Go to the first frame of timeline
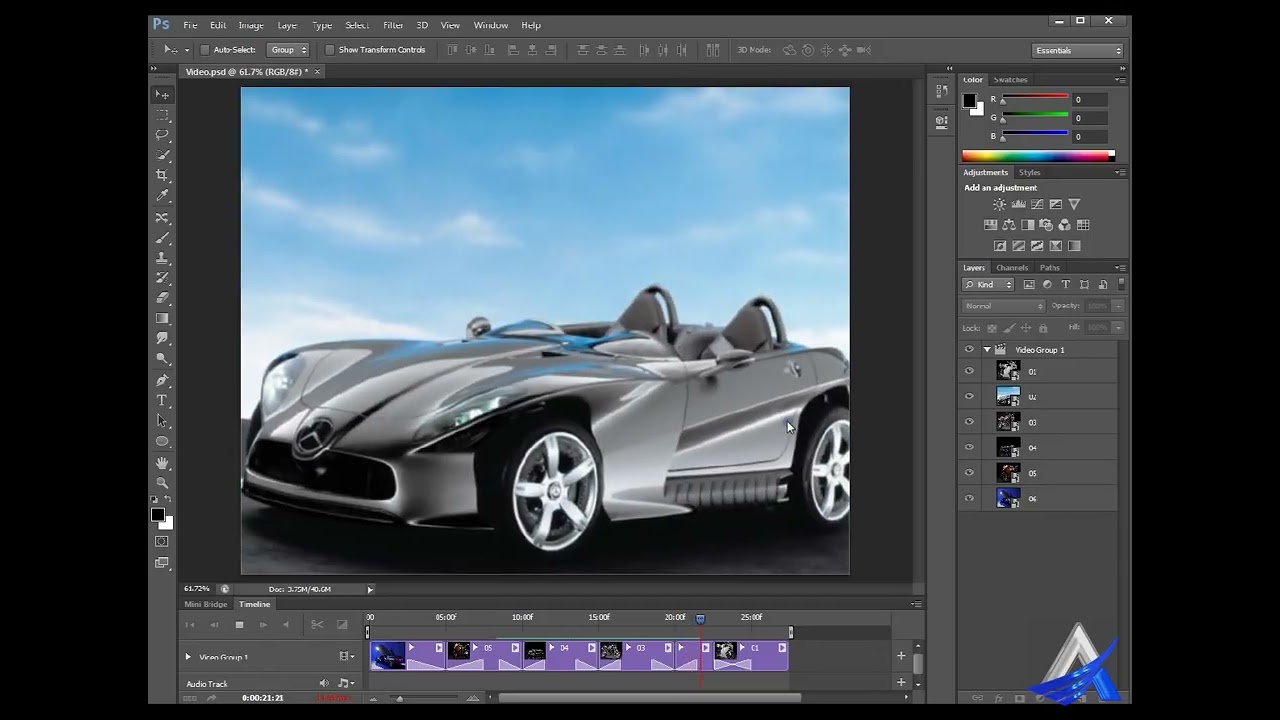The image size is (1280, 720). 190,625
